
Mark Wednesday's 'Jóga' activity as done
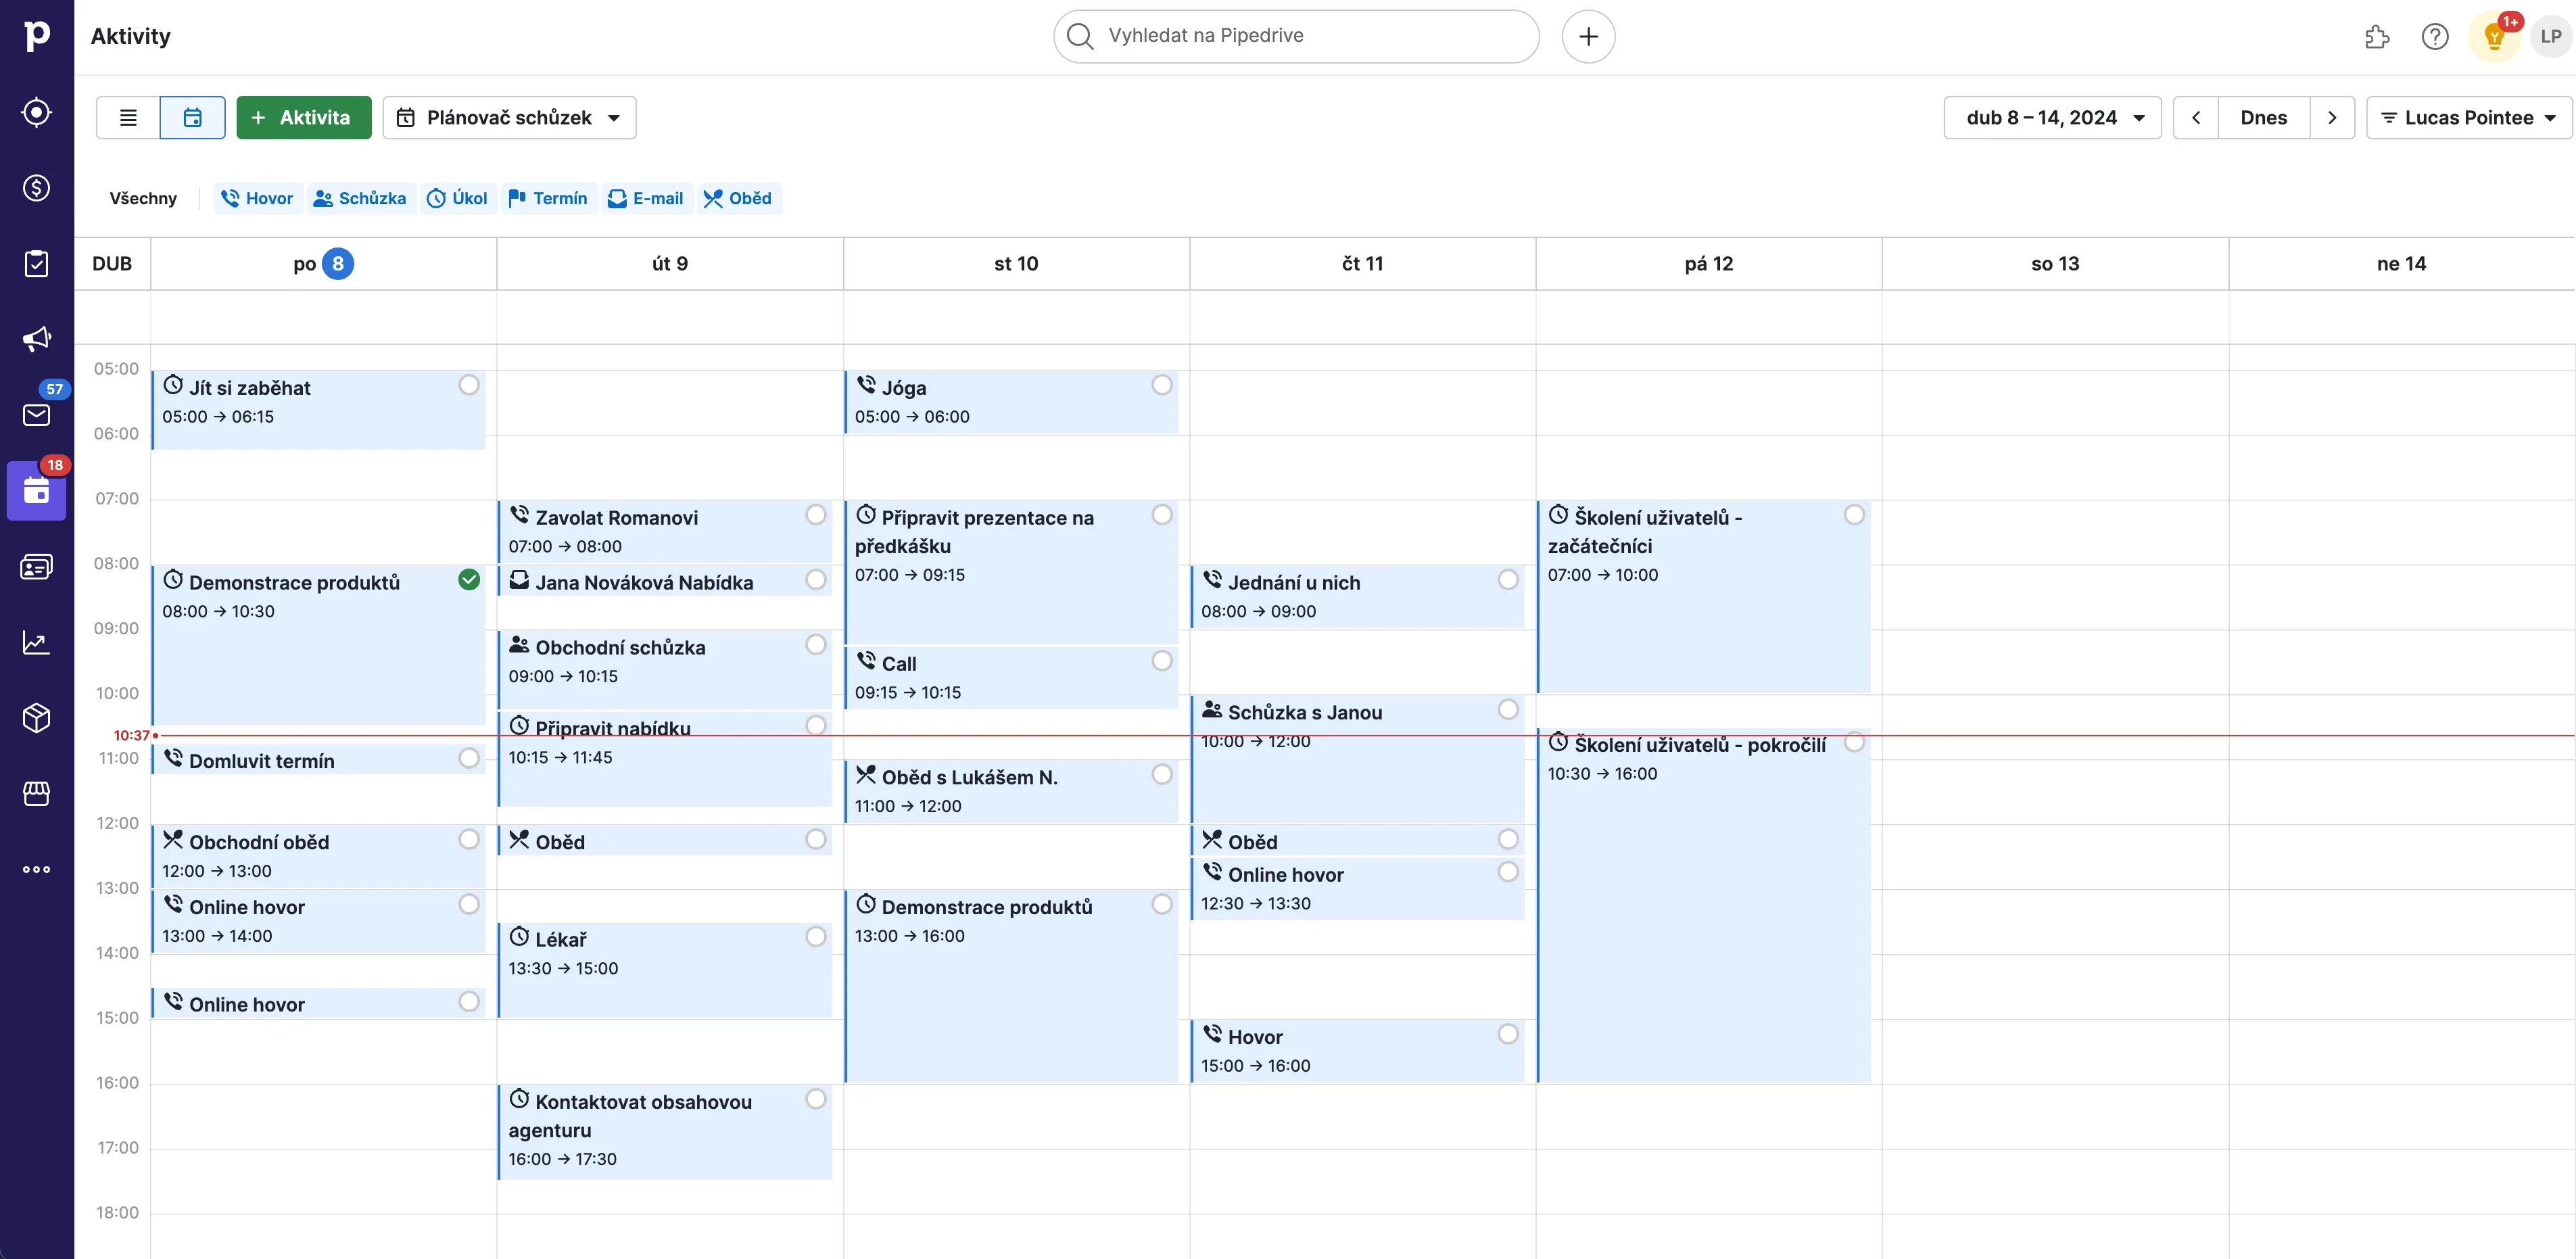point(1161,384)
